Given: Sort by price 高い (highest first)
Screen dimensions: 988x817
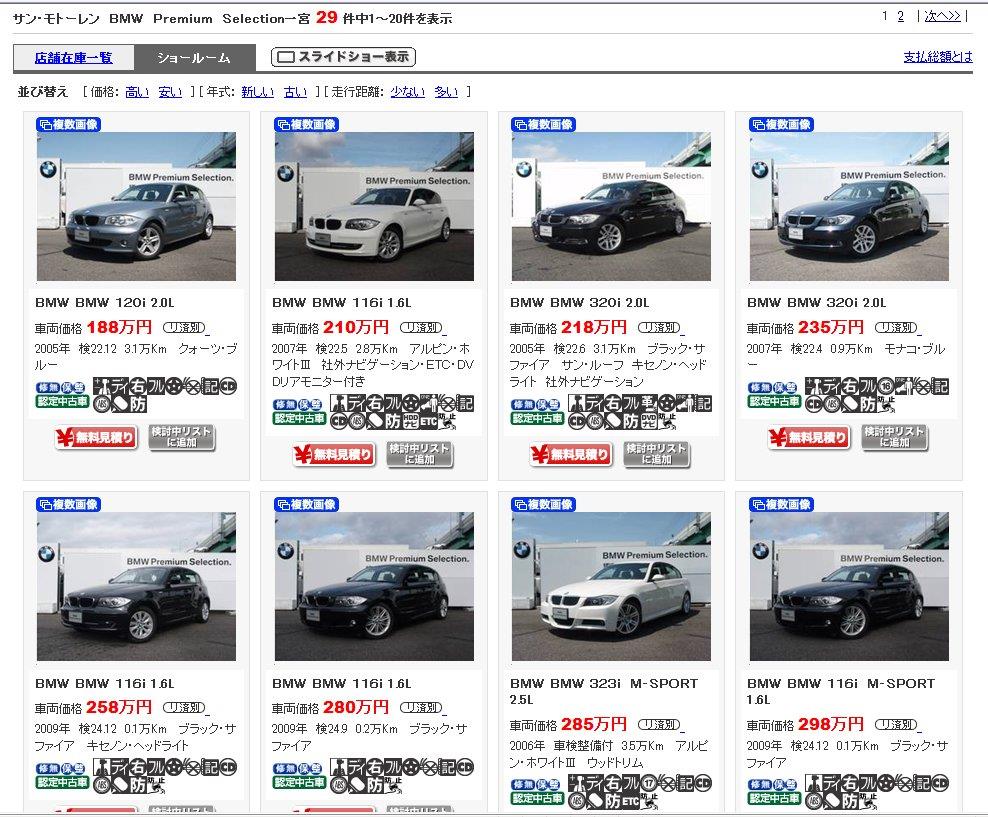Looking at the screenshot, I should [x=137, y=92].
